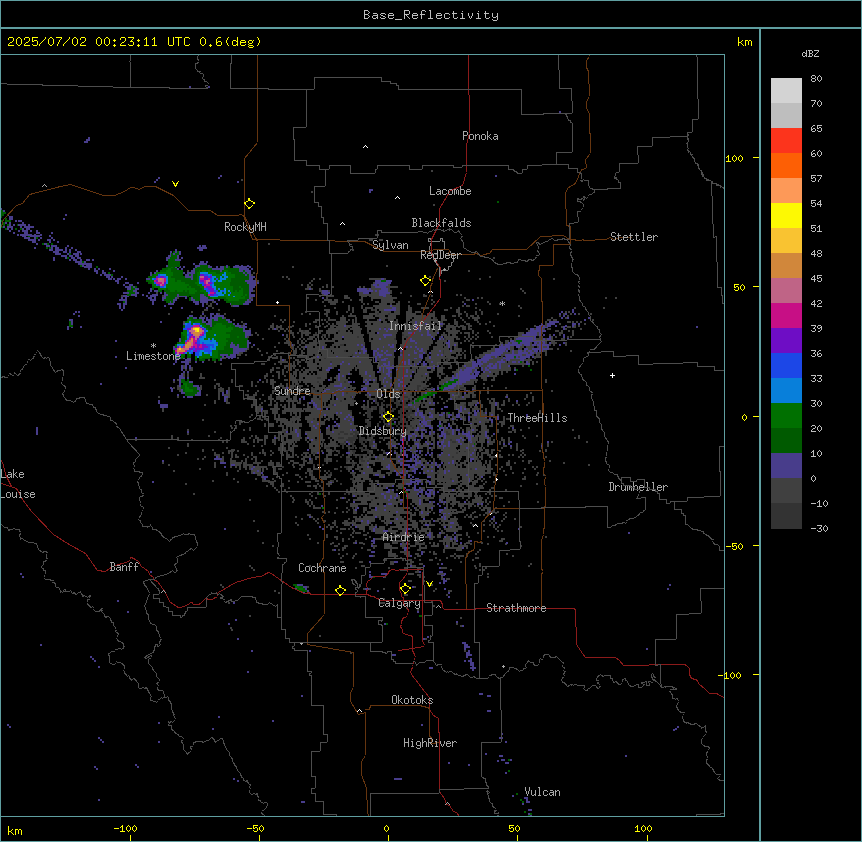Screen dimensions: 862x842
Task: Click the Base_Reflectivity title
Action: pos(431,15)
